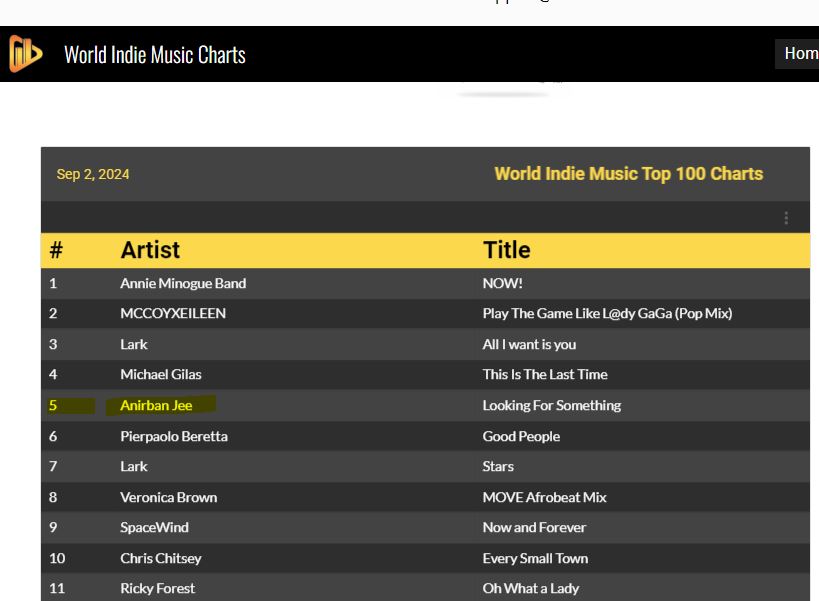Open the song Looking For Something
819x601 pixels.
552,406
